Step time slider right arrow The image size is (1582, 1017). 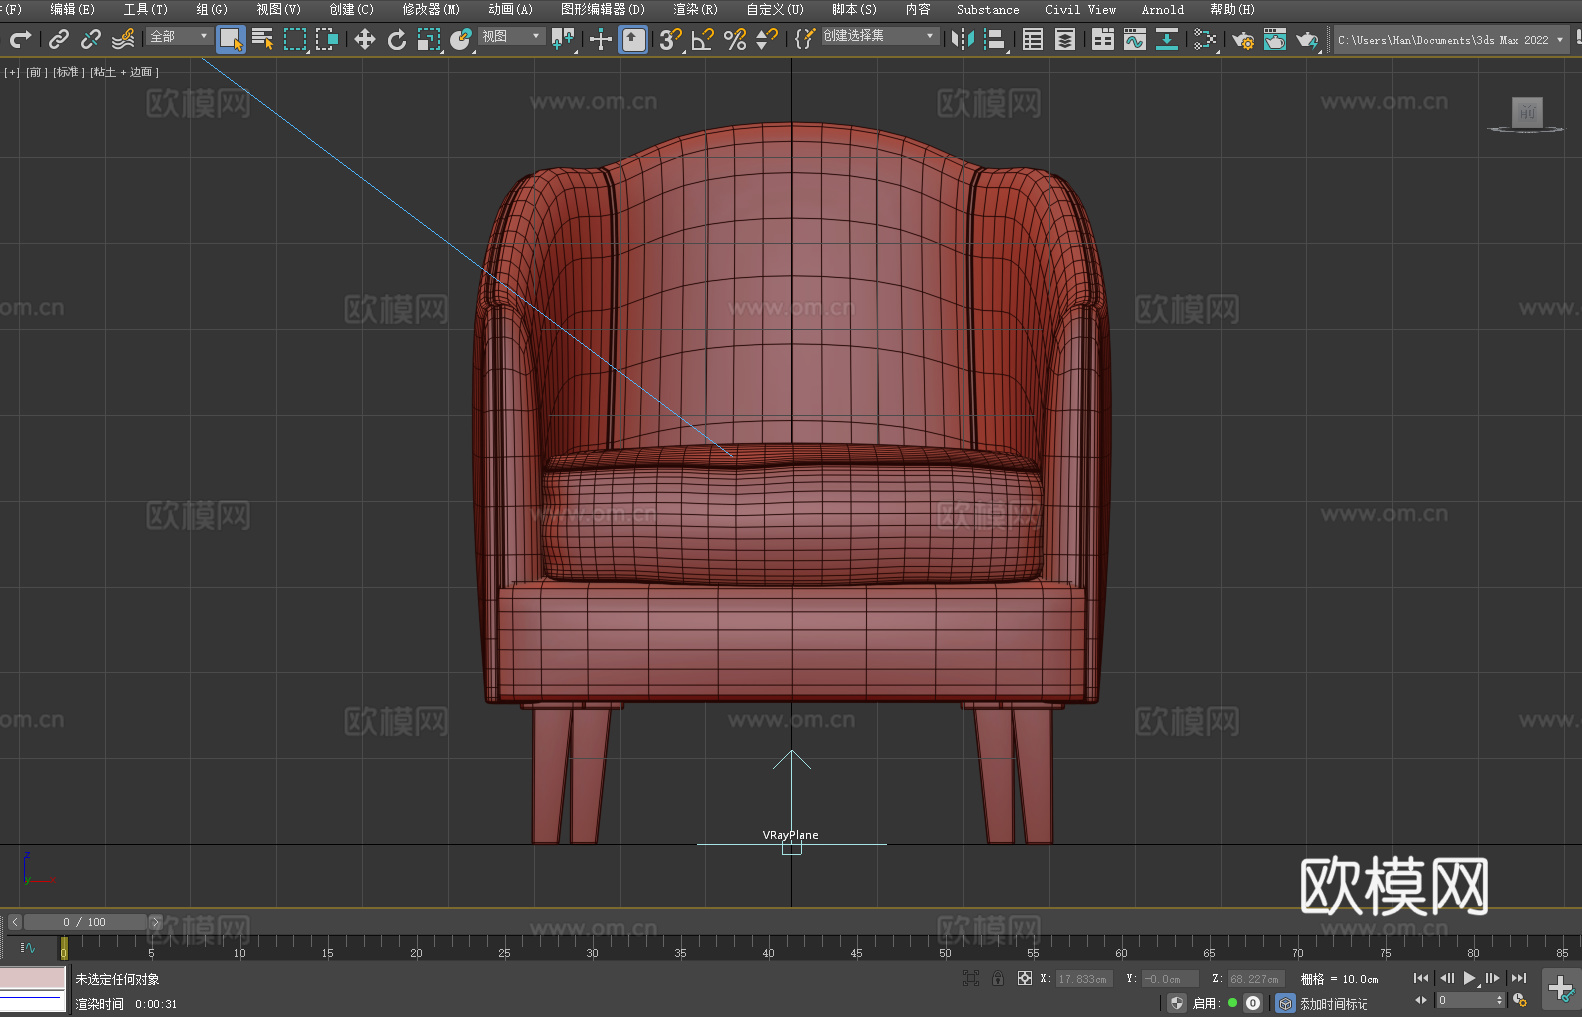coord(155,922)
